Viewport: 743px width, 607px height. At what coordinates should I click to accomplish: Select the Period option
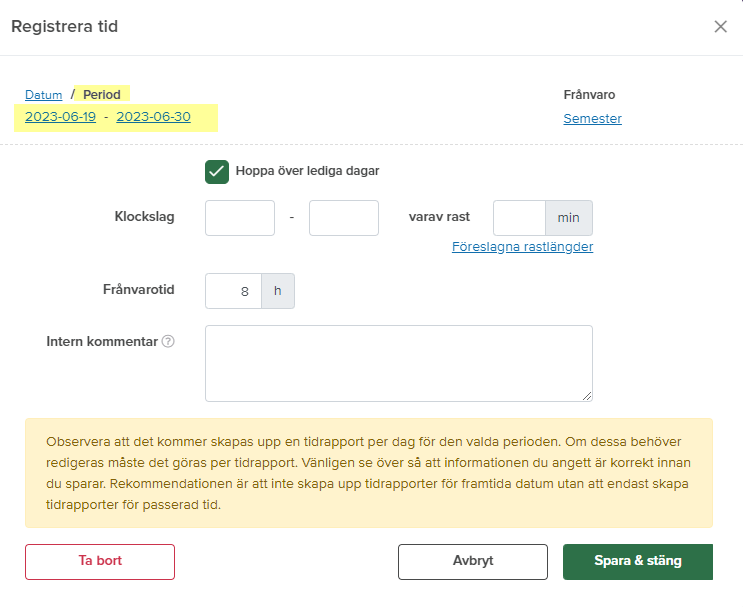pos(102,95)
